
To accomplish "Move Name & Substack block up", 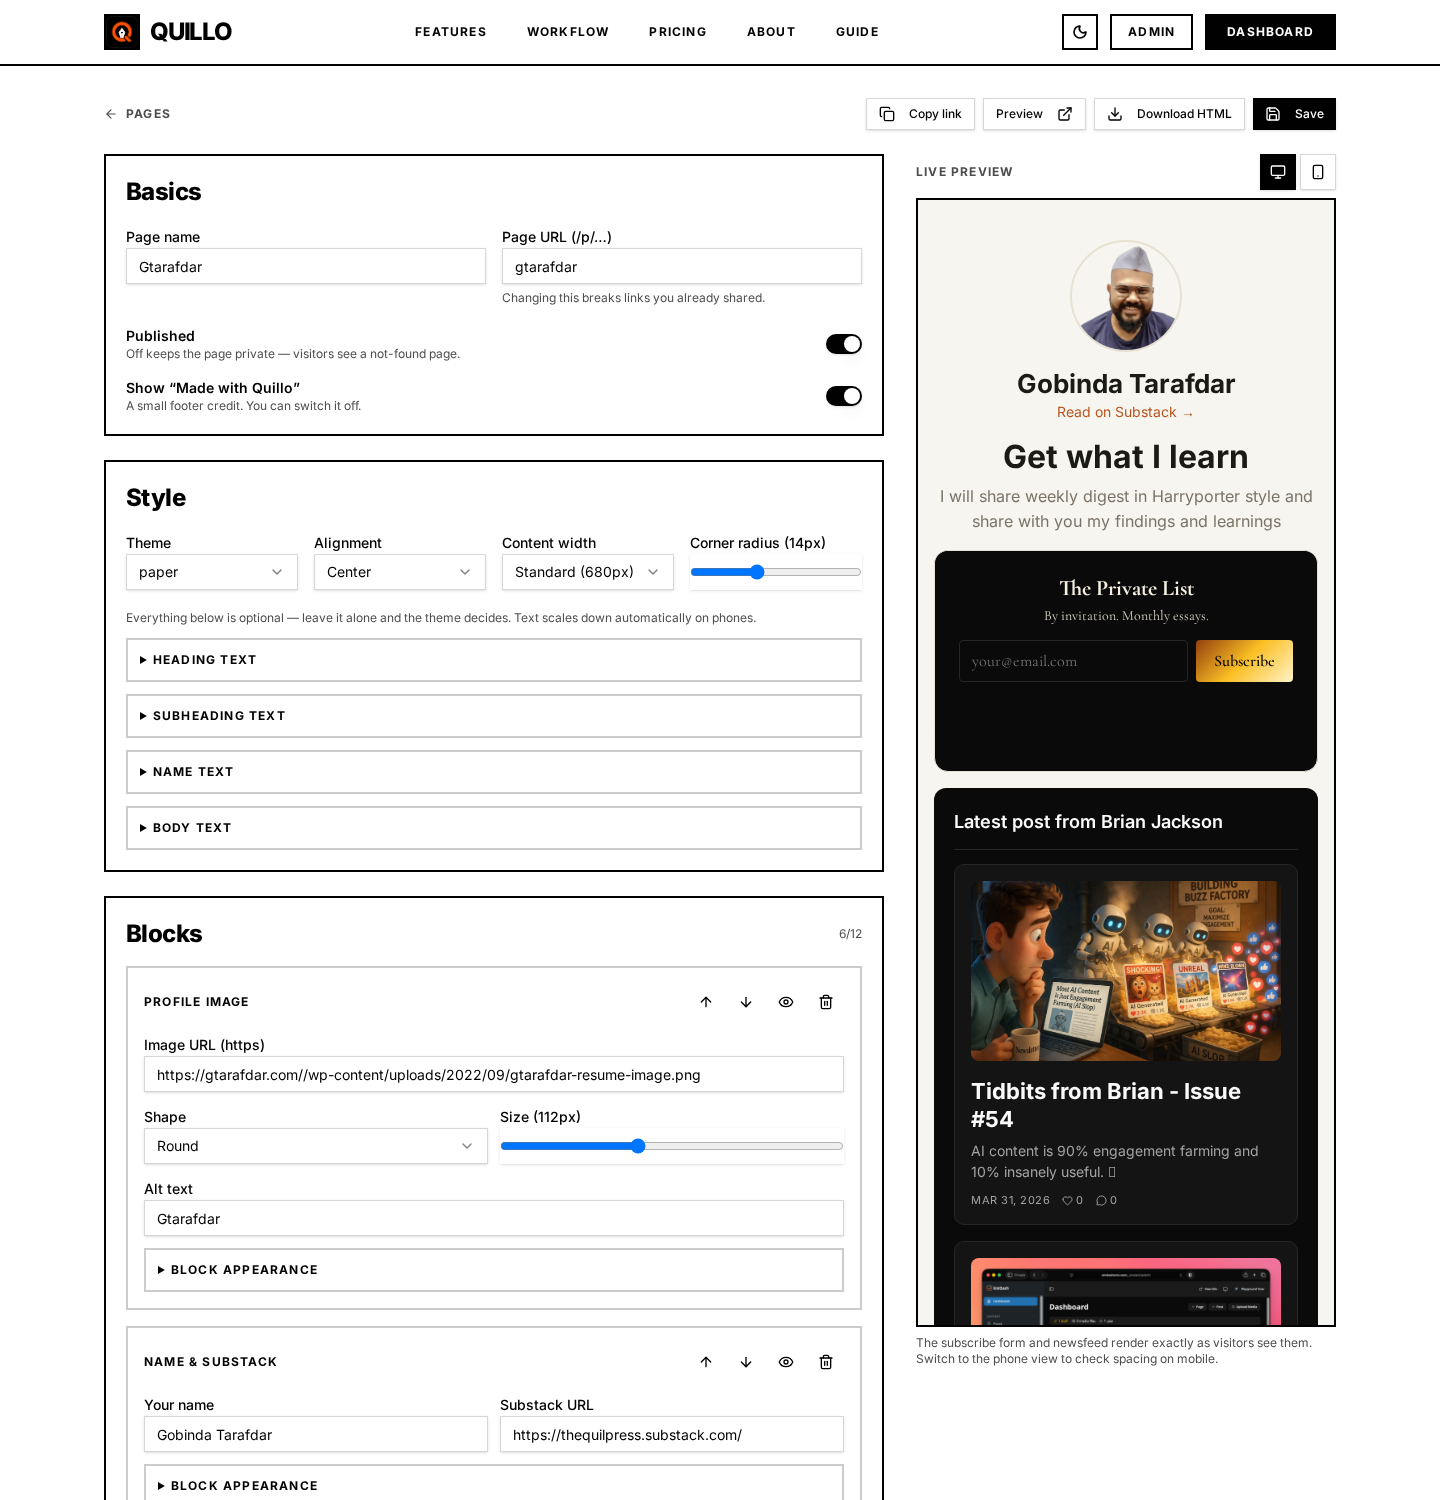I will pos(706,1362).
